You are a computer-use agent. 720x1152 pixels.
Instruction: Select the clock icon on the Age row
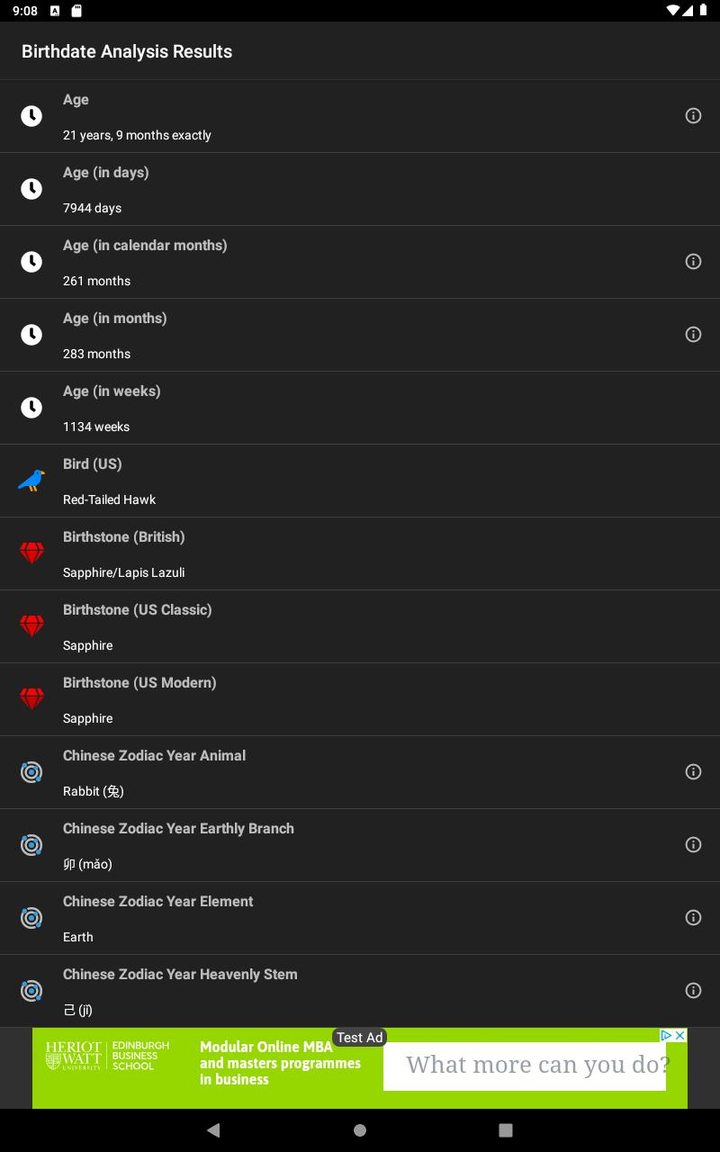tap(31, 116)
